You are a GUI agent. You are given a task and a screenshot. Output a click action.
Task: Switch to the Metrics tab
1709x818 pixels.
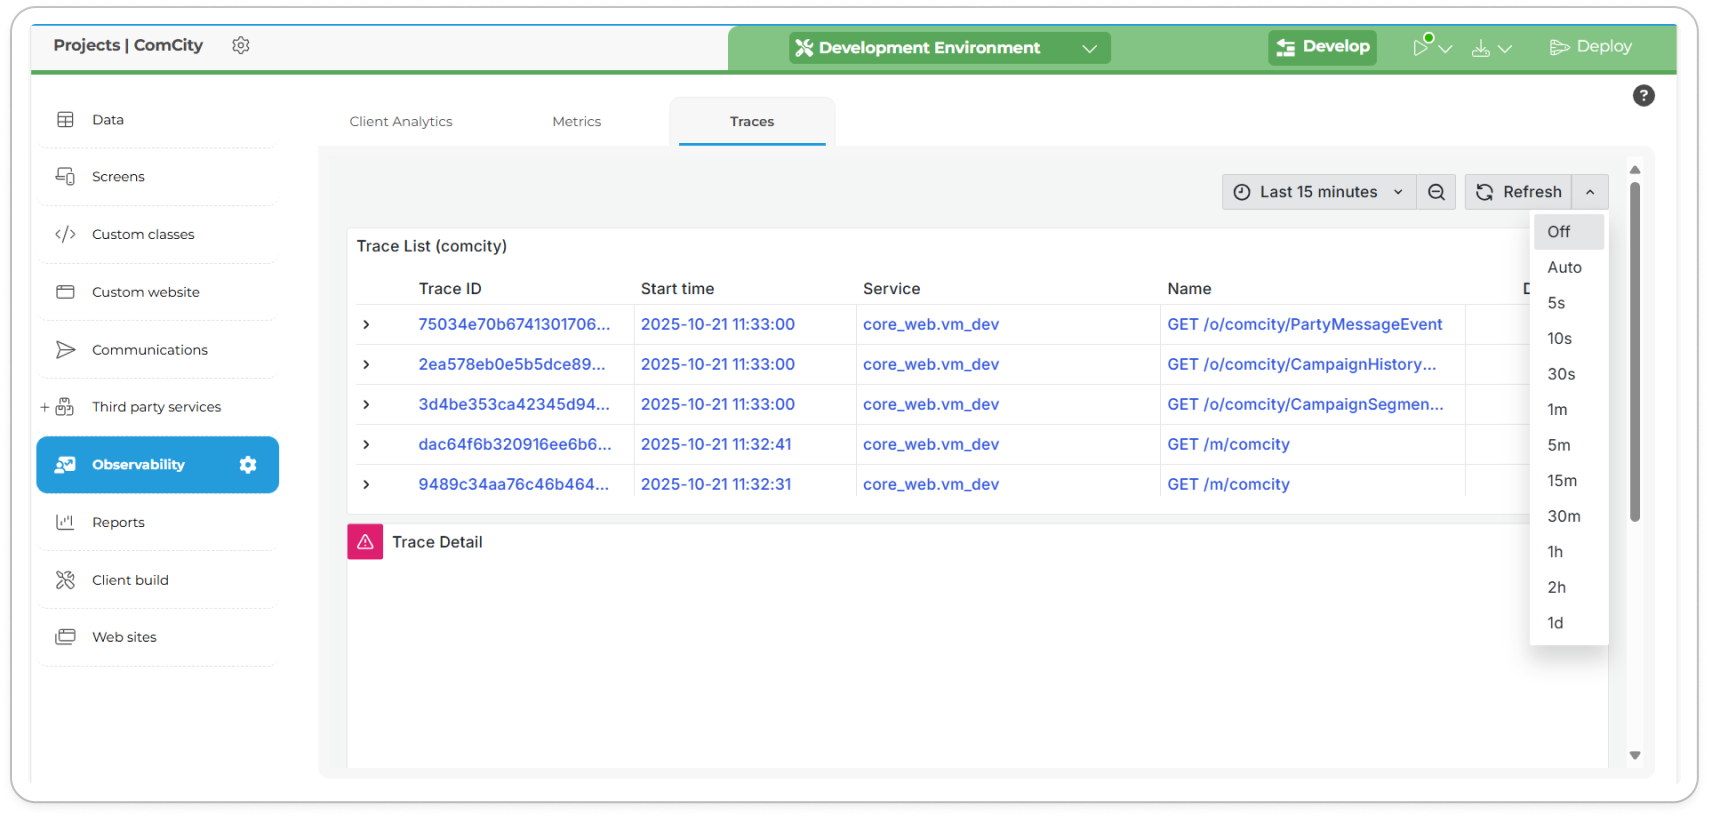tap(576, 122)
